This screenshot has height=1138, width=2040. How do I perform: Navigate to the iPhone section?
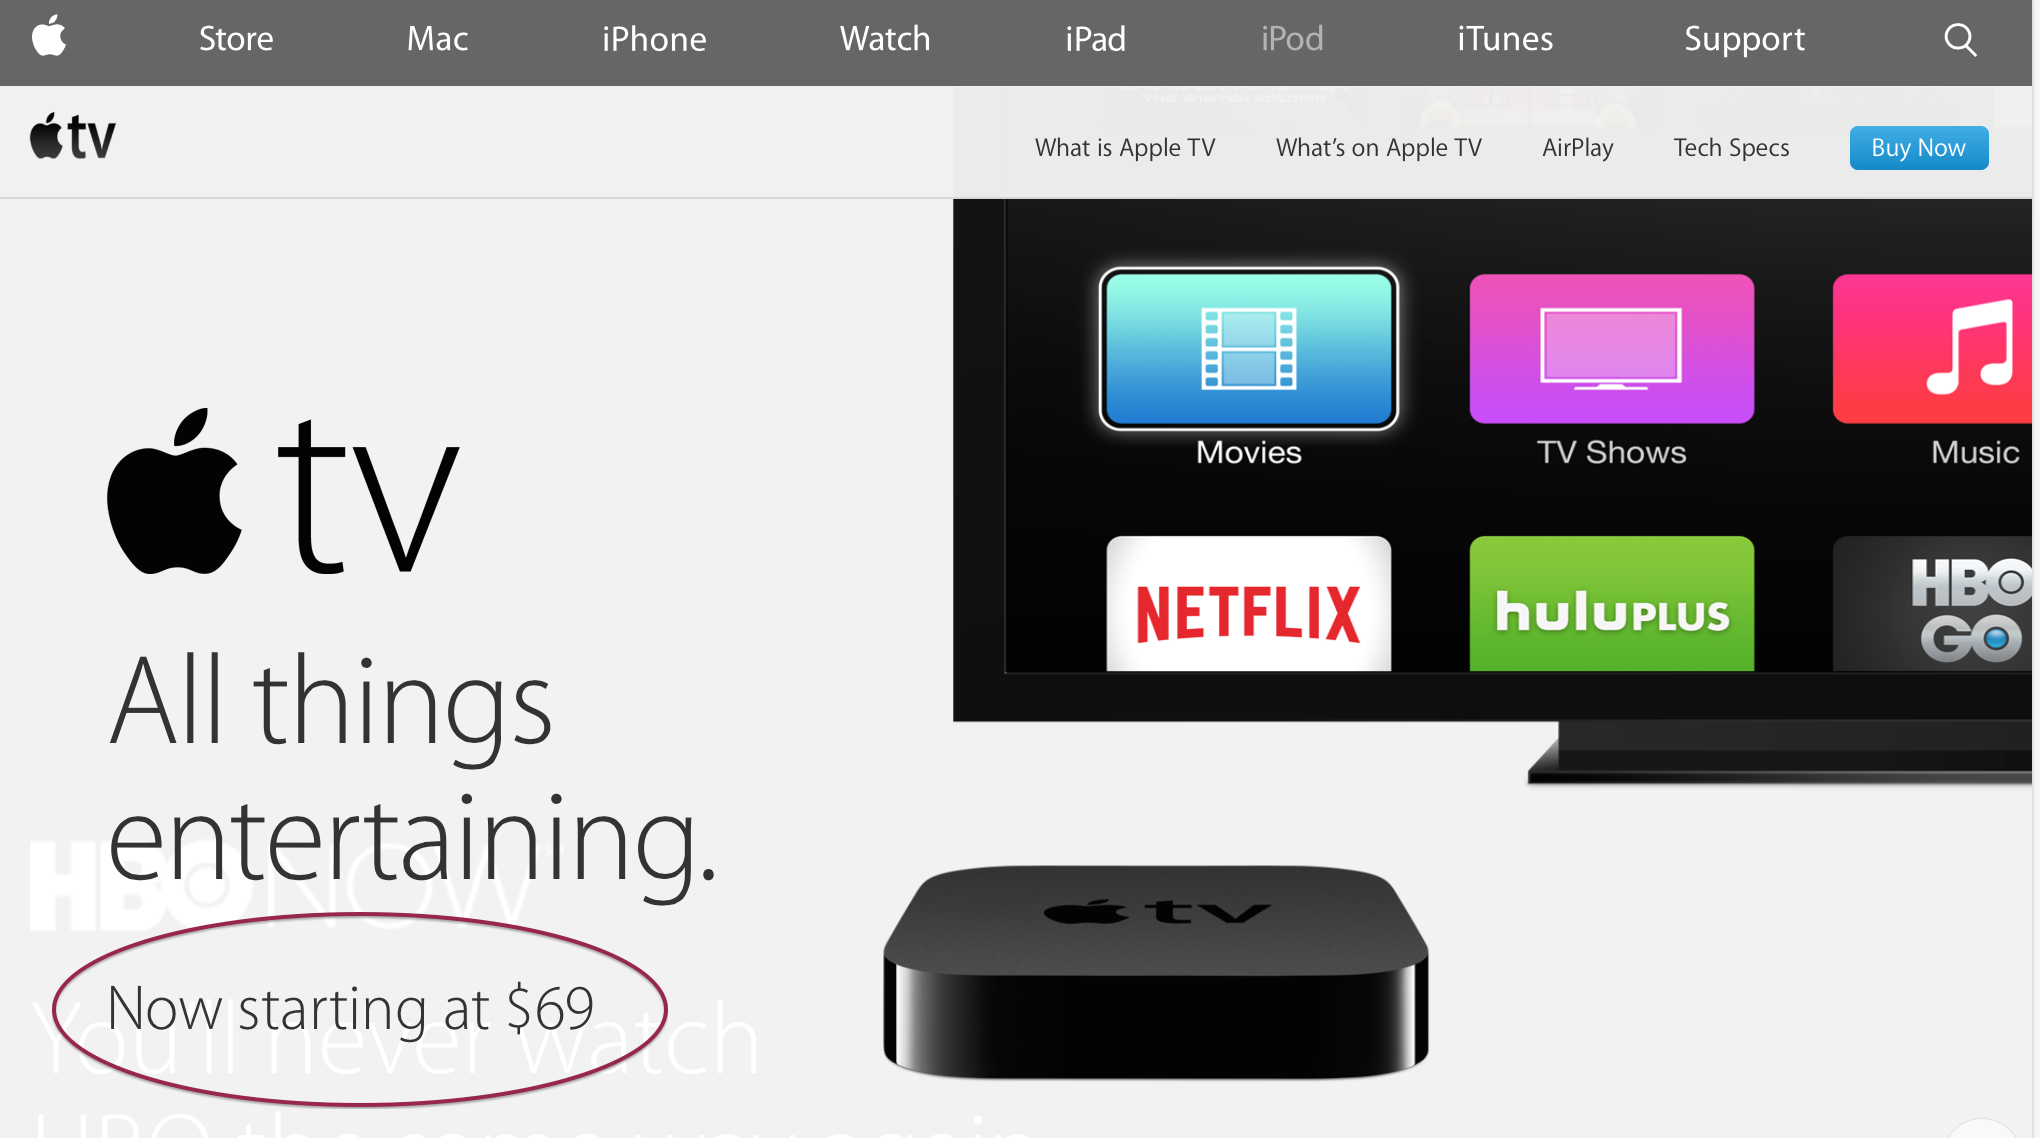coord(654,39)
